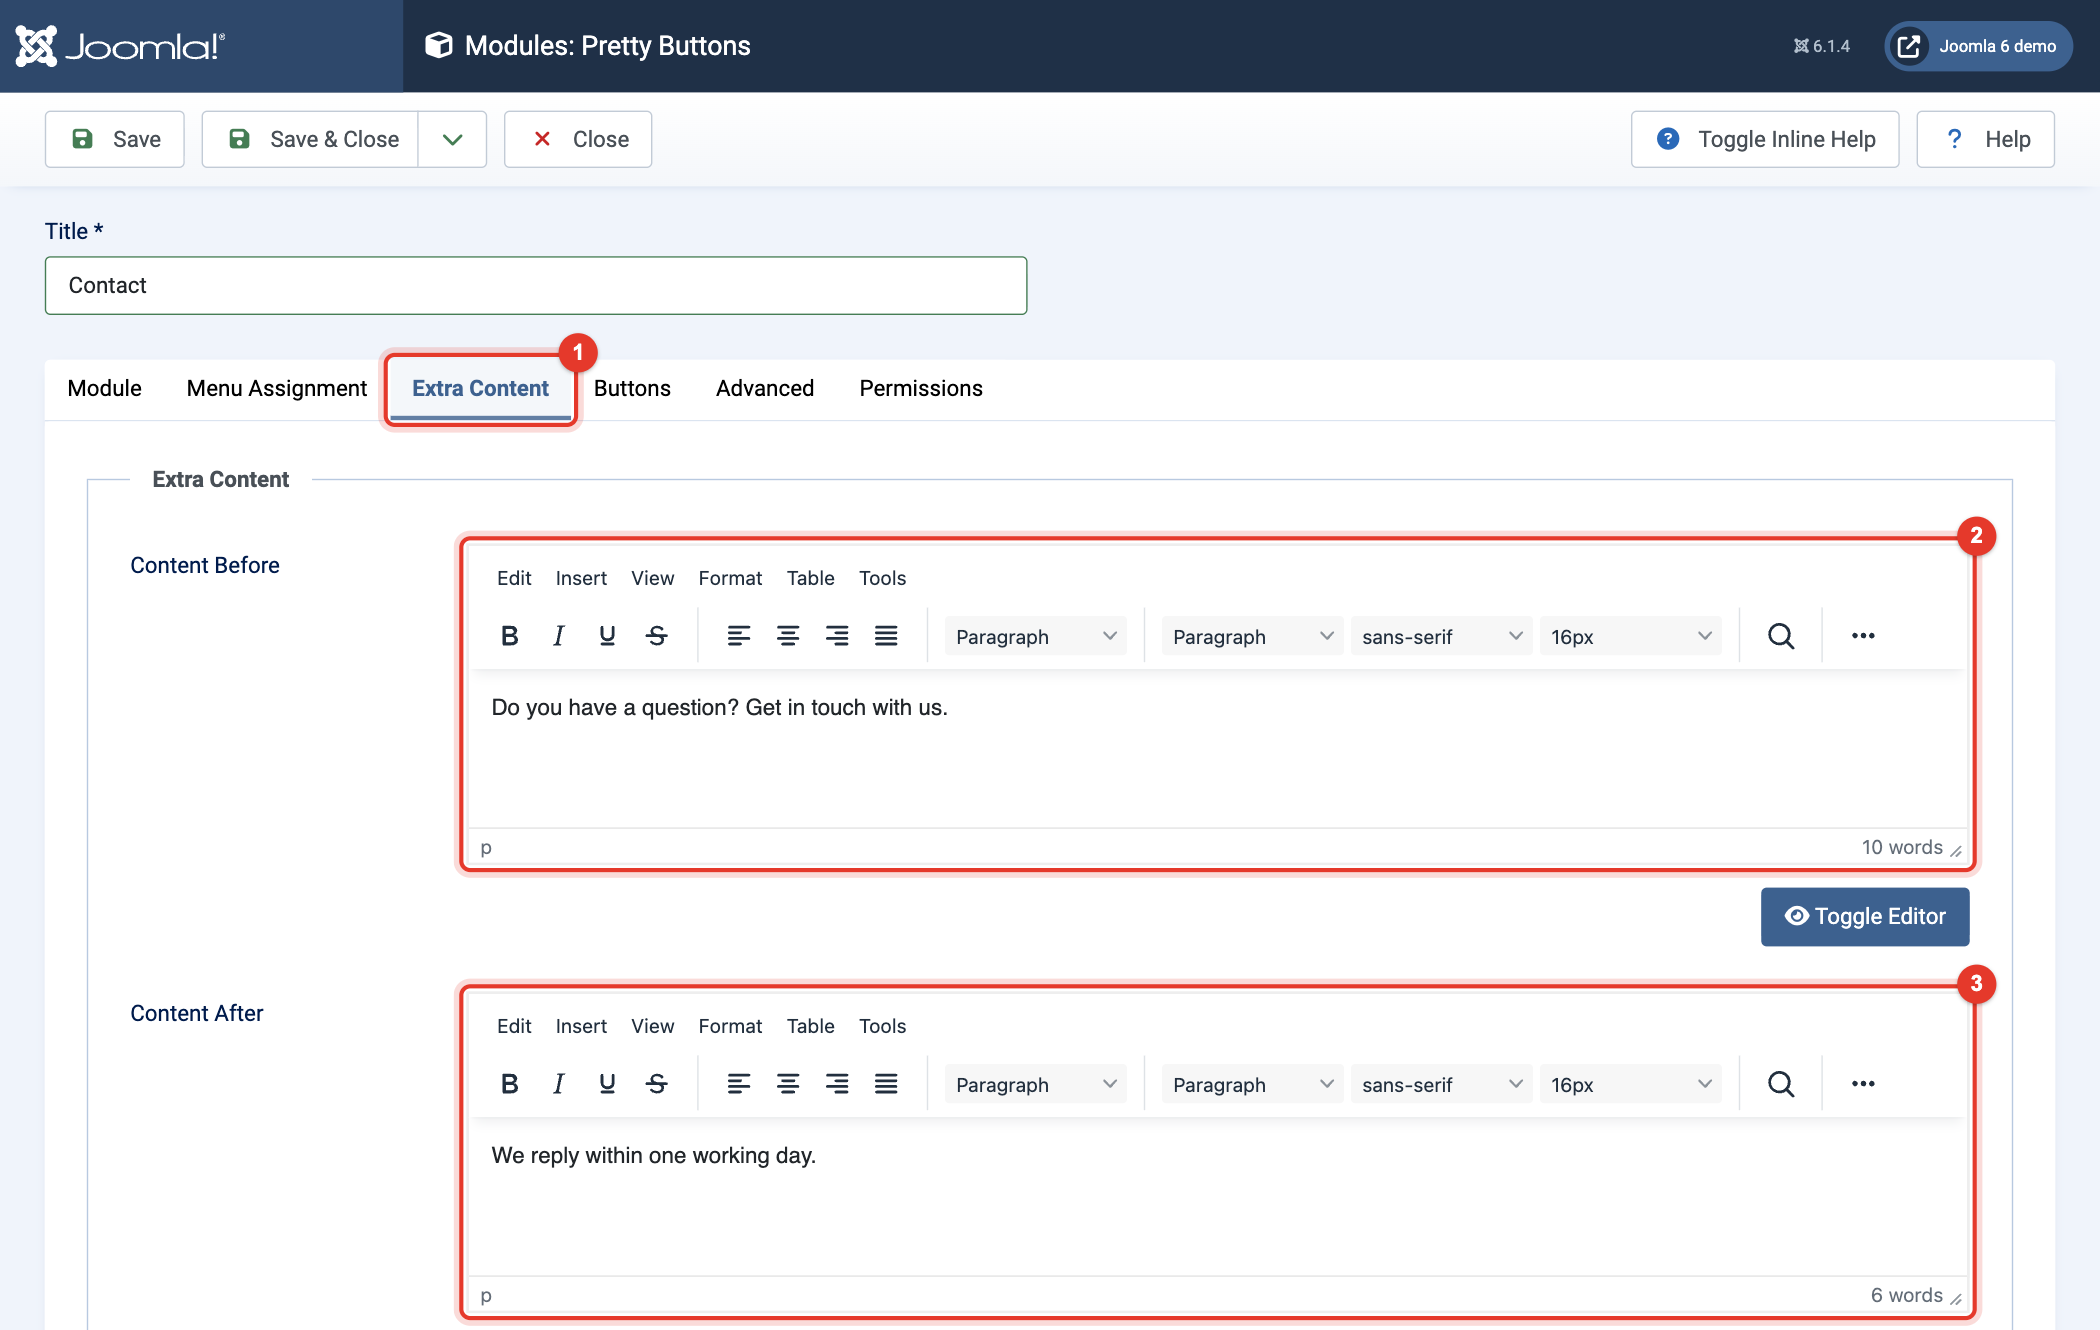2100x1330 pixels.
Task: Switch to the Menu Assignment tab
Action: [277, 389]
